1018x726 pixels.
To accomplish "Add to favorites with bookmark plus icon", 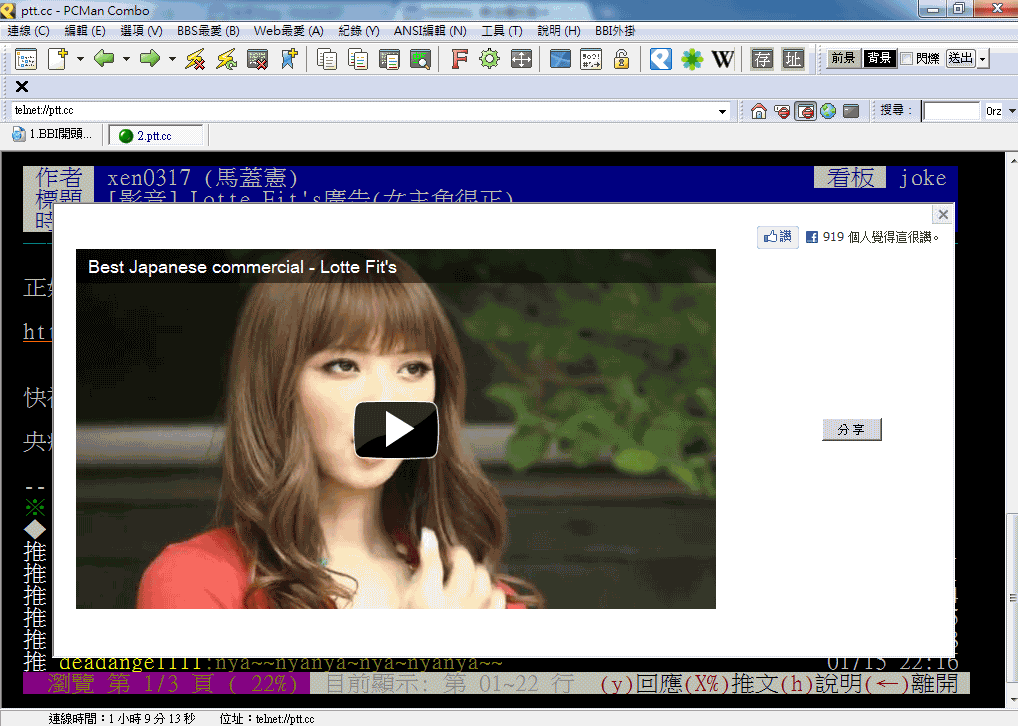I will (x=289, y=59).
